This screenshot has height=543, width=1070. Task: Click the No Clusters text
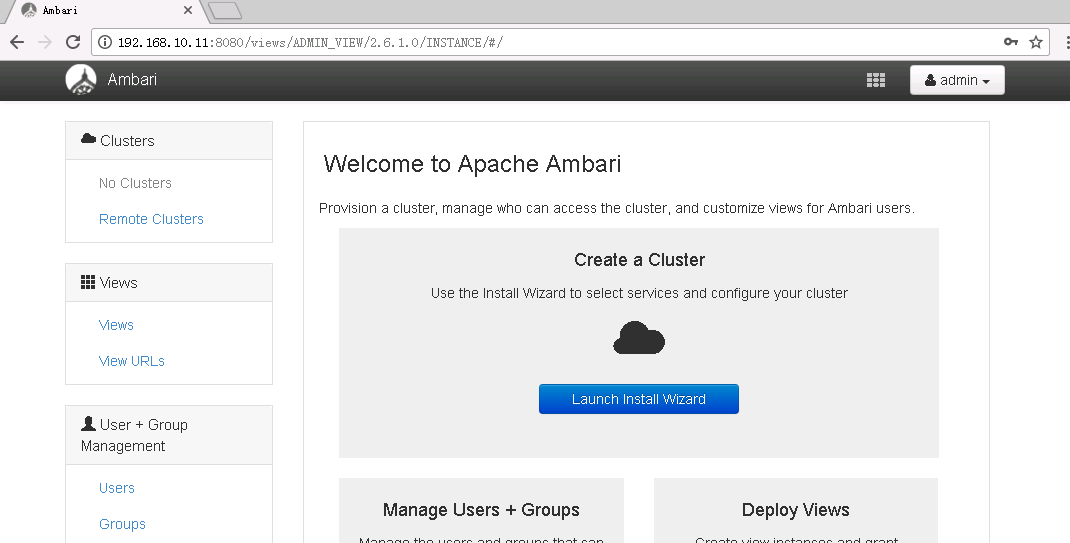[135, 183]
